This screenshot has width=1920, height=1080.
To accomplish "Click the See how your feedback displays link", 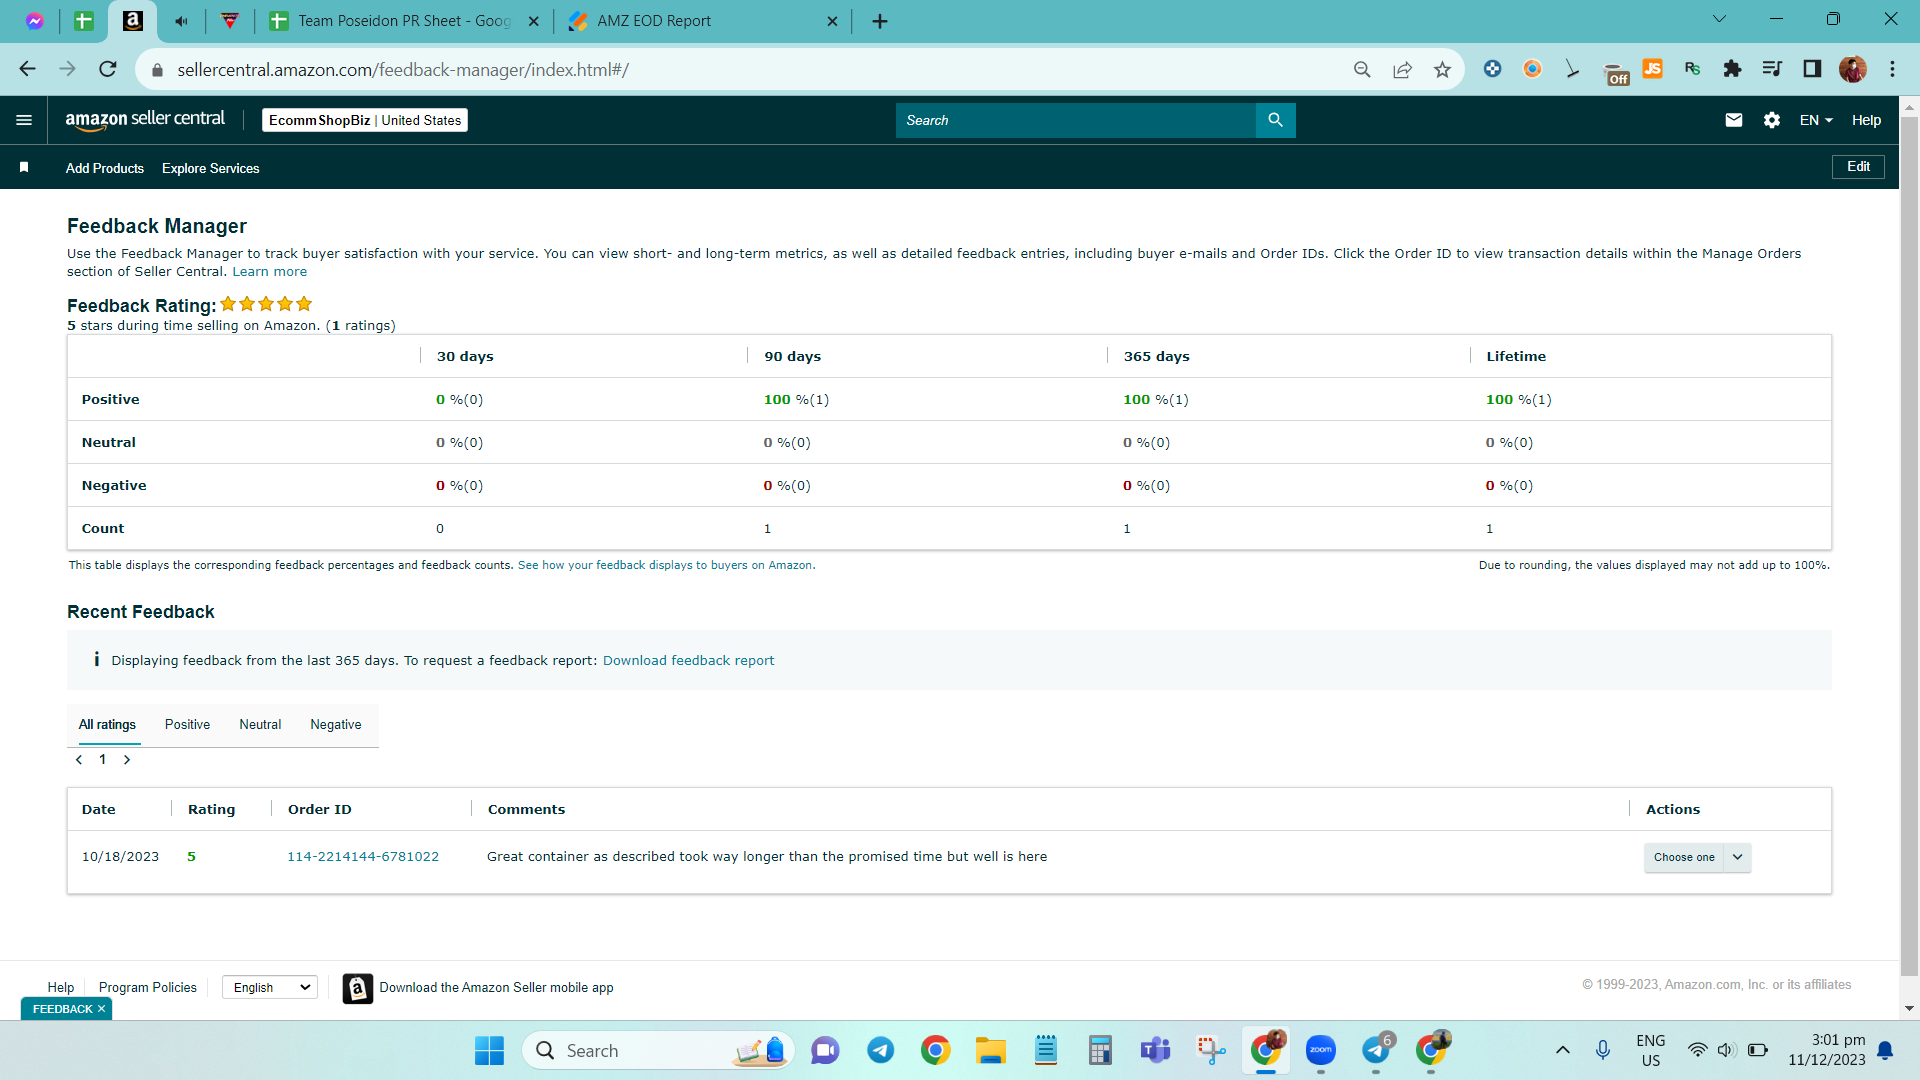I will pyautogui.click(x=665, y=566).
